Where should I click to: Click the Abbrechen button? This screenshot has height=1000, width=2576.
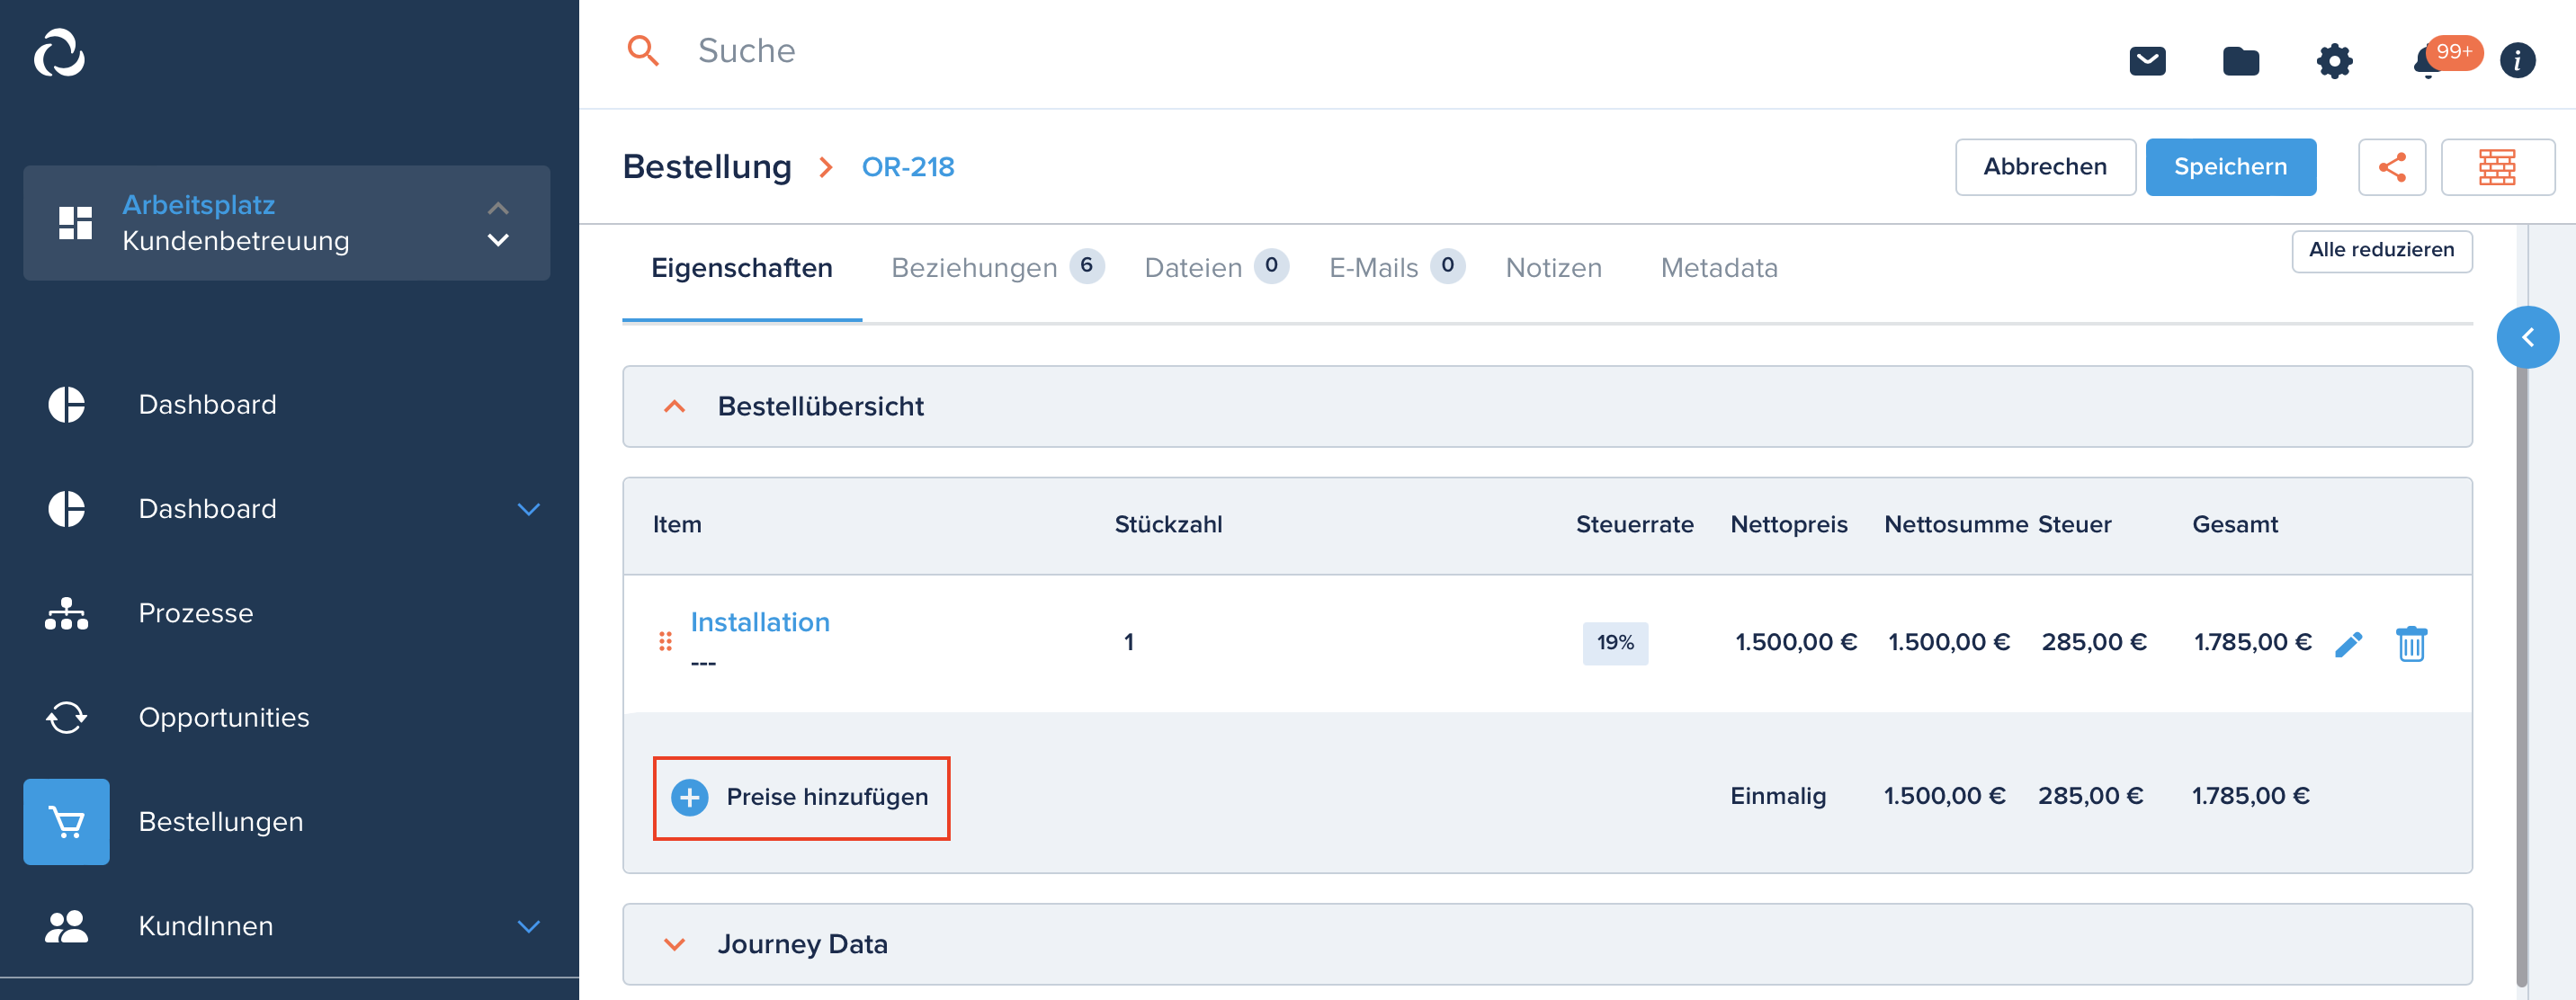point(2045,167)
